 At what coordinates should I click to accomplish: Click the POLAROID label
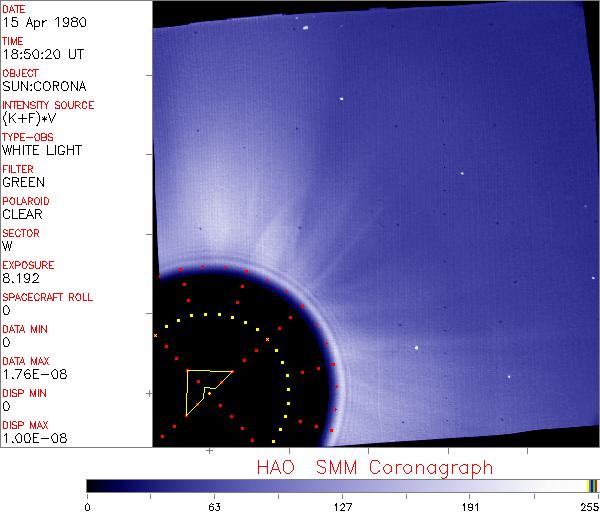[x=26, y=201]
